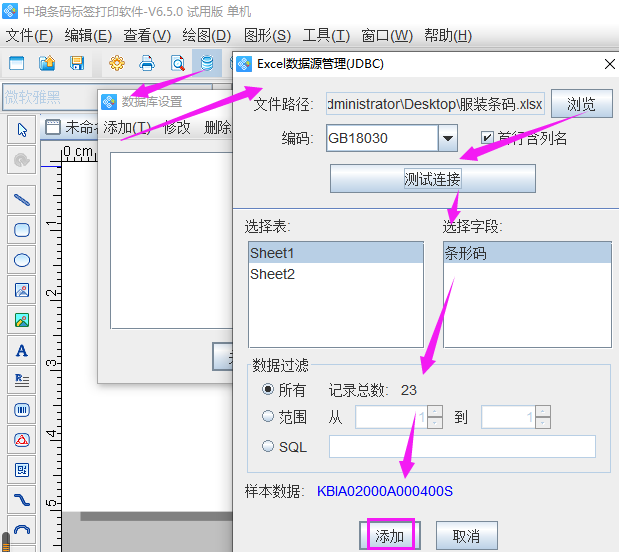Viewport: 619px width, 552px height.
Task: Open the database settings toolbar icon
Action: click(x=207, y=63)
